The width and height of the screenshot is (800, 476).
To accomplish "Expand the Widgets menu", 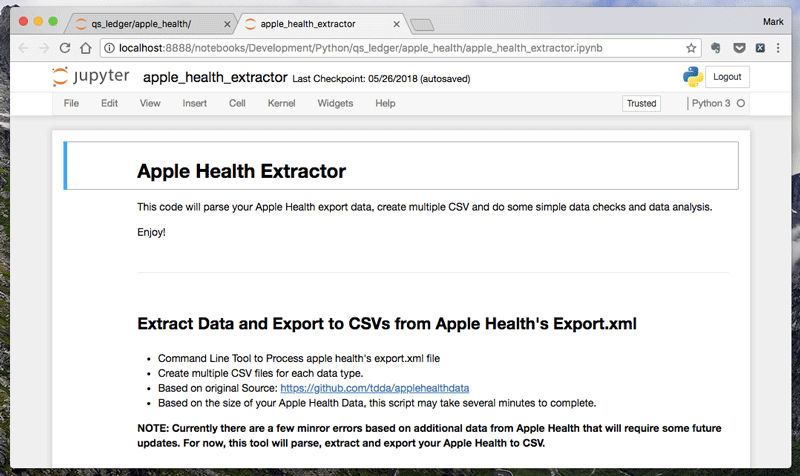I will pyautogui.click(x=335, y=103).
